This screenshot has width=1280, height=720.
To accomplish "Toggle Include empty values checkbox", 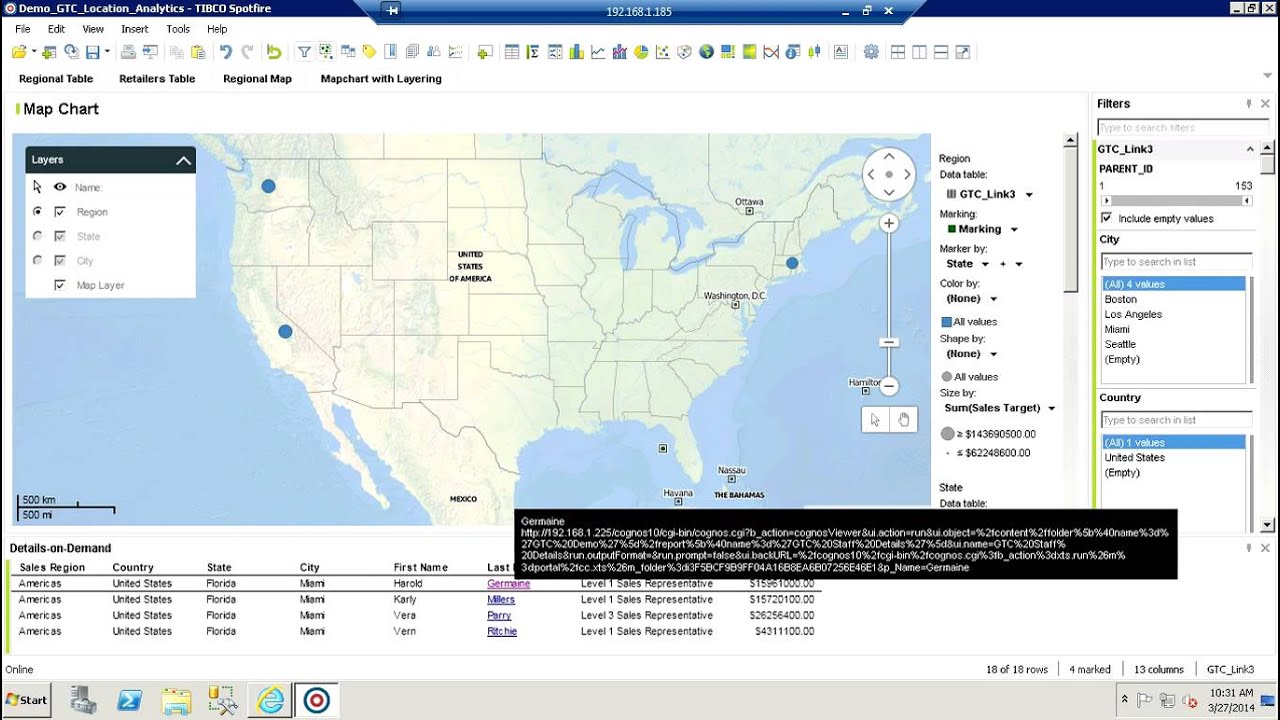I will (x=1106, y=218).
